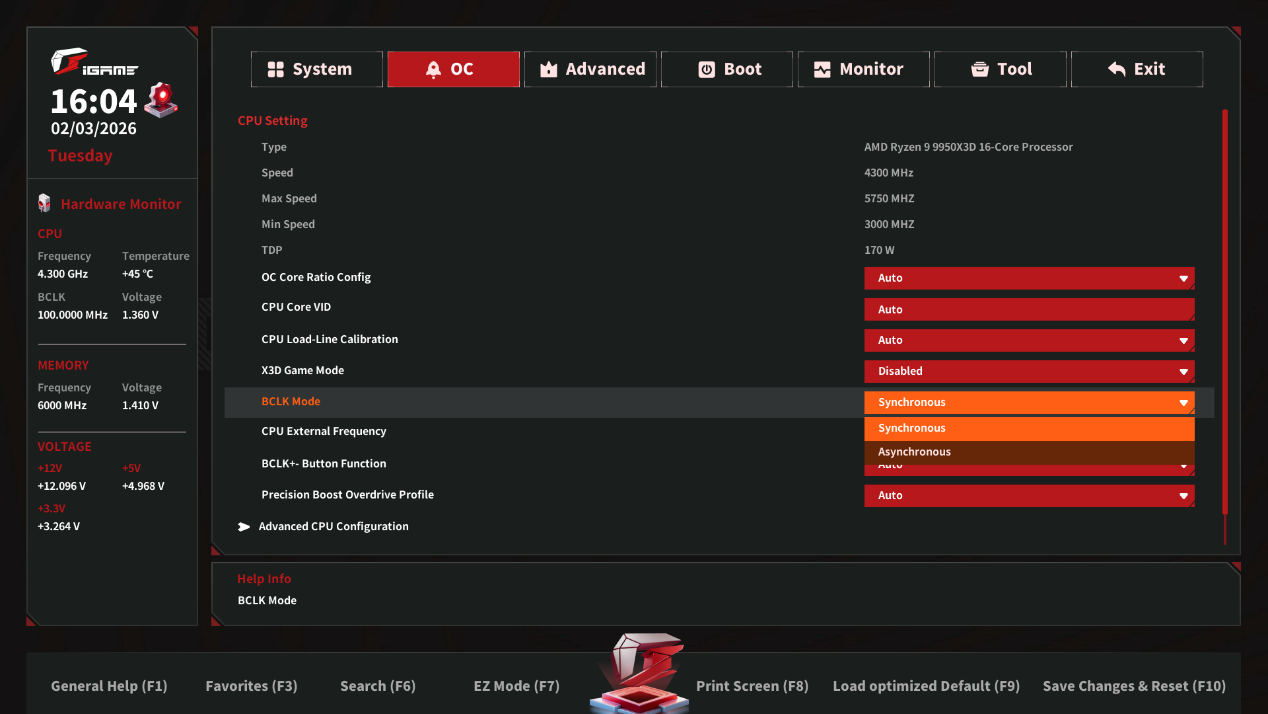Image resolution: width=1268 pixels, height=714 pixels.
Task: Click the 6000 MHz memory frequency
Action: [x=62, y=406]
